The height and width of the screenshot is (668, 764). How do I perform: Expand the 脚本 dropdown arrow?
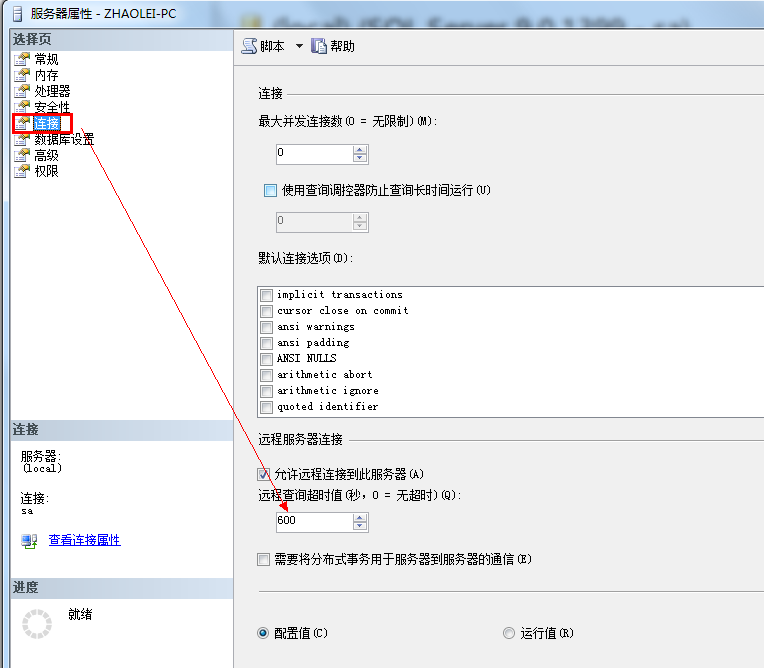tap(299, 46)
